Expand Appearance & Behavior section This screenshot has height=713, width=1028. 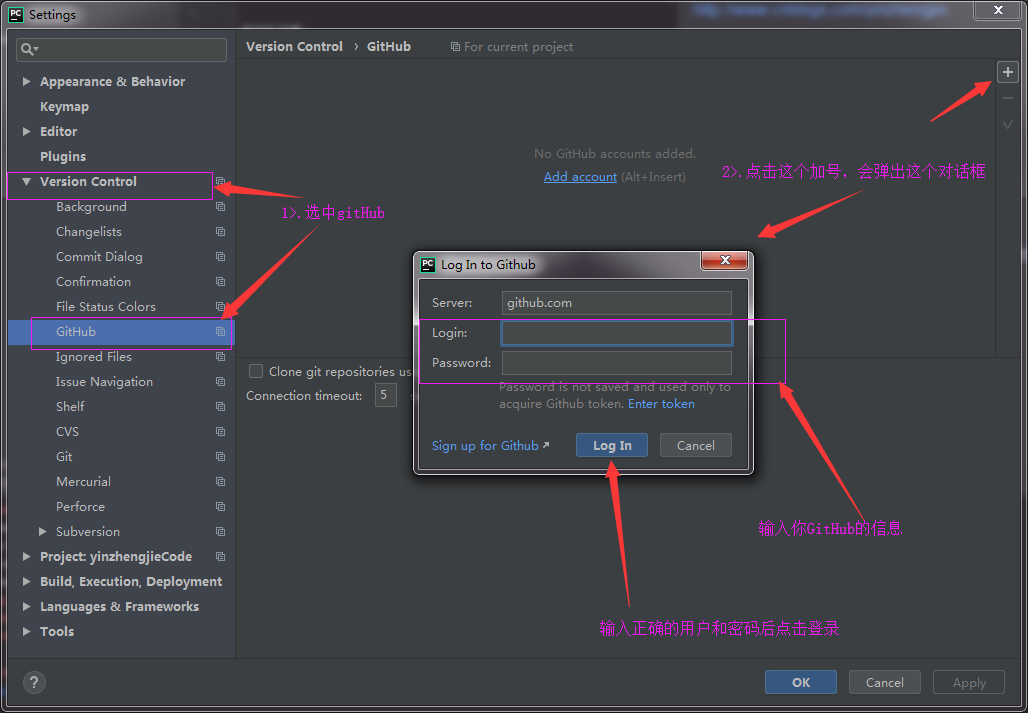pyautogui.click(x=27, y=81)
